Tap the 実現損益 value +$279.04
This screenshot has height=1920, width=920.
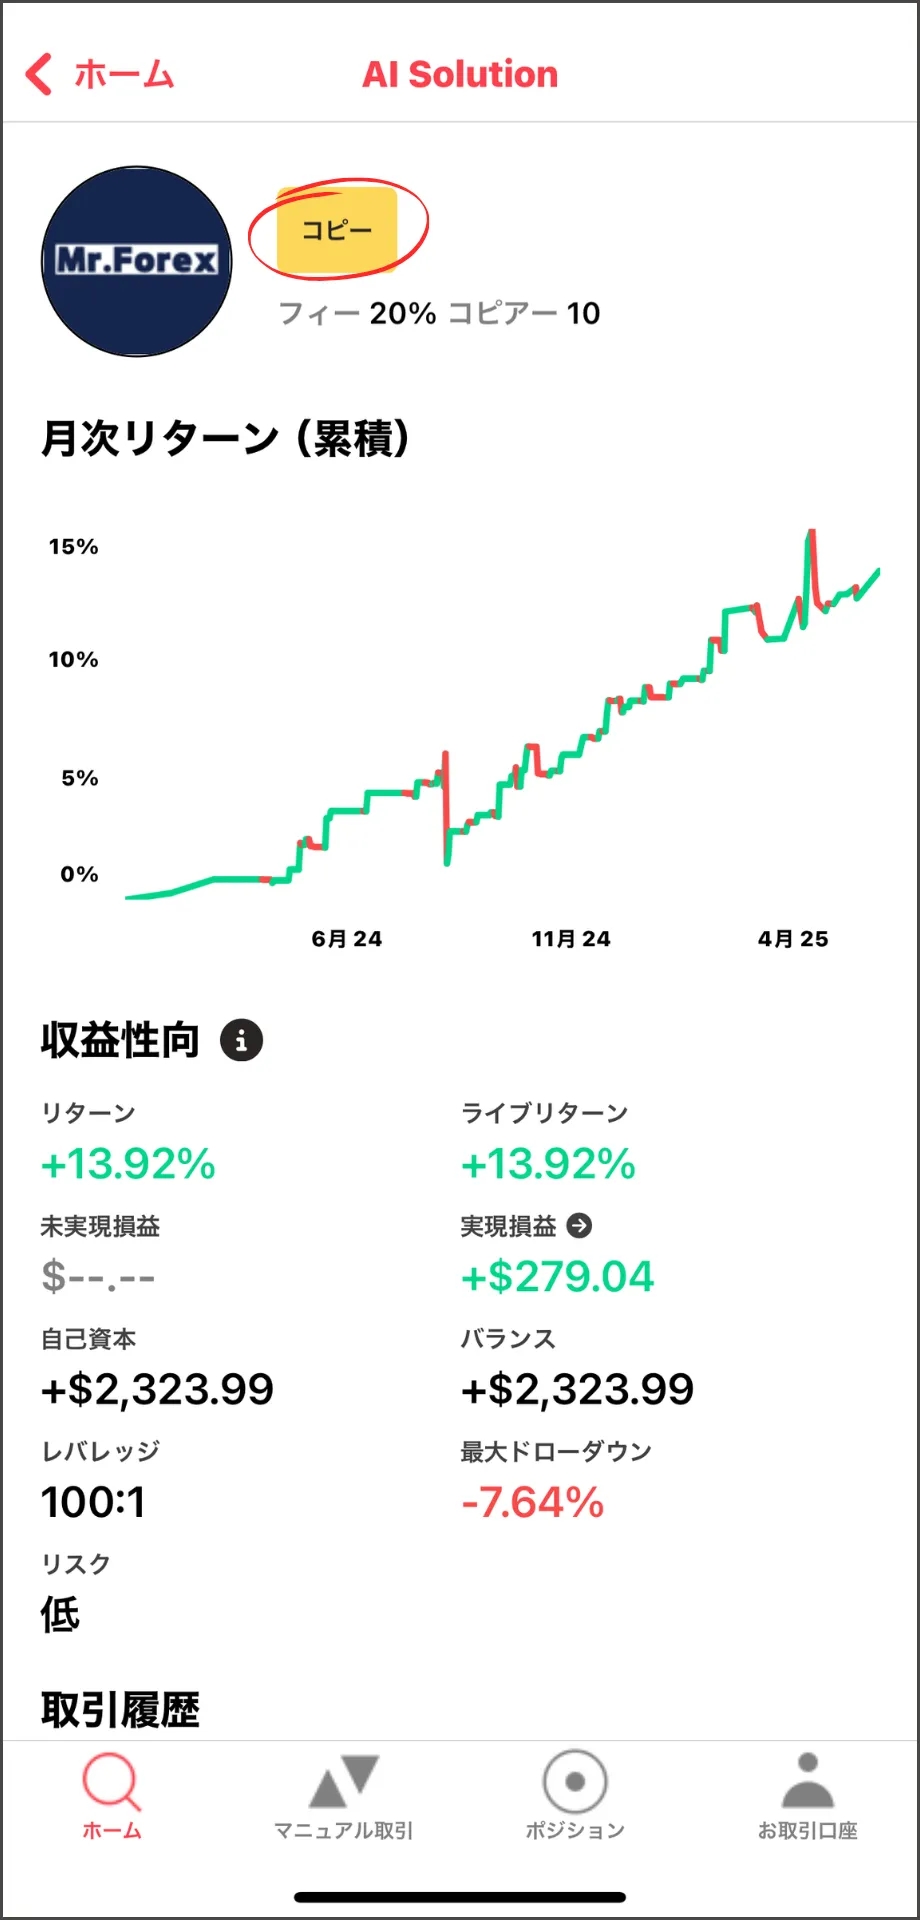click(x=557, y=1276)
